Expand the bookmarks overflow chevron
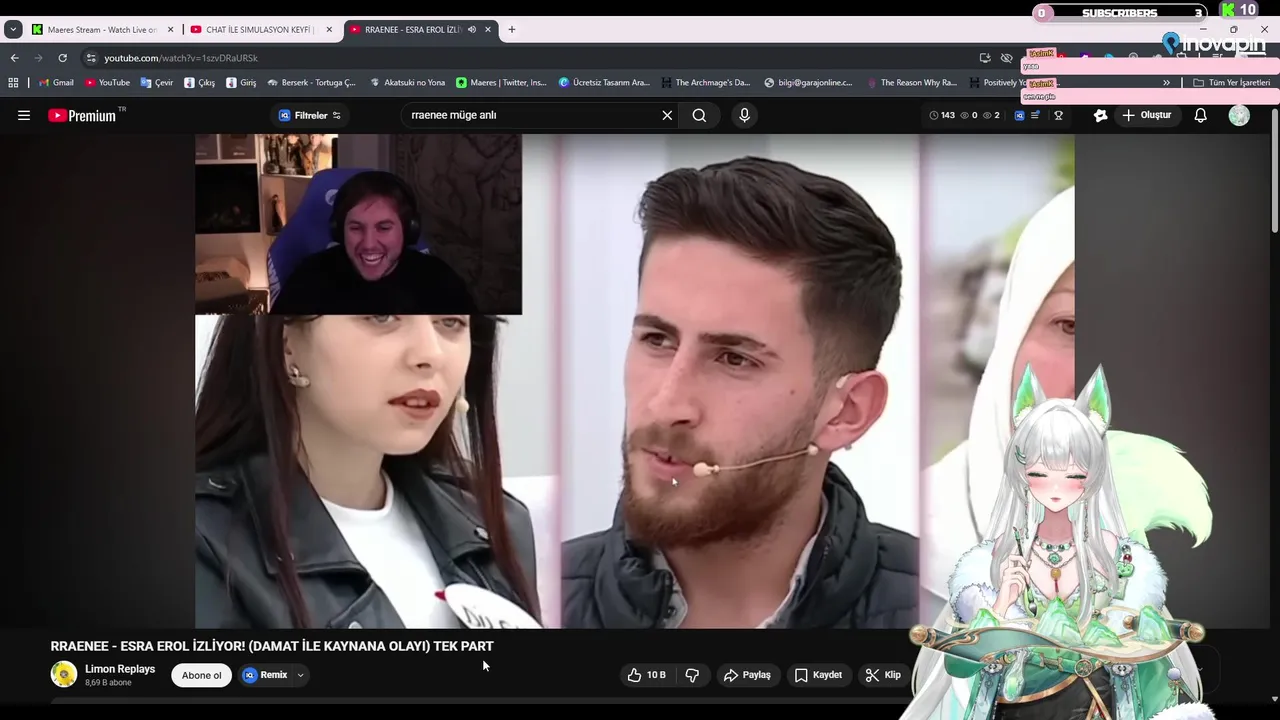1280x720 pixels. tap(1166, 83)
